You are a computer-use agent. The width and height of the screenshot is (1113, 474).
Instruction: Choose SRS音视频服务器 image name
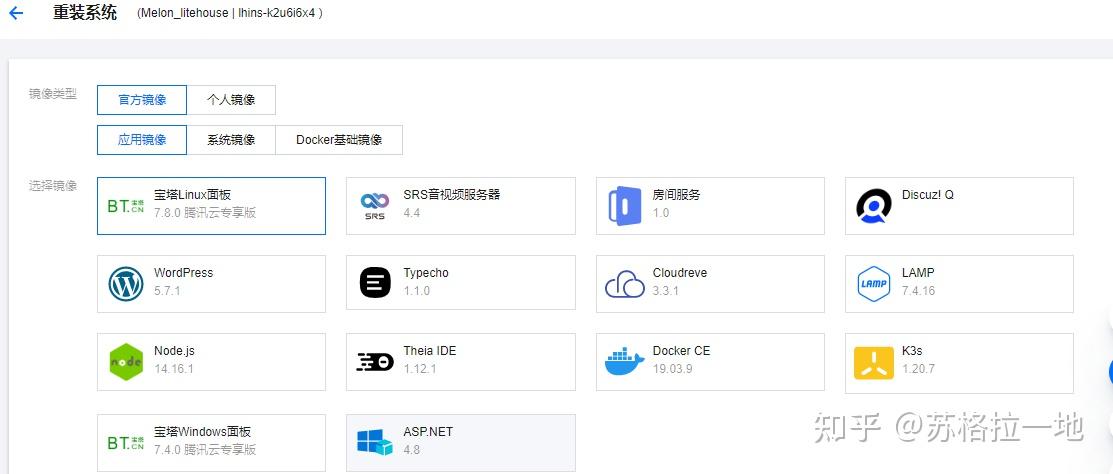(x=452, y=194)
